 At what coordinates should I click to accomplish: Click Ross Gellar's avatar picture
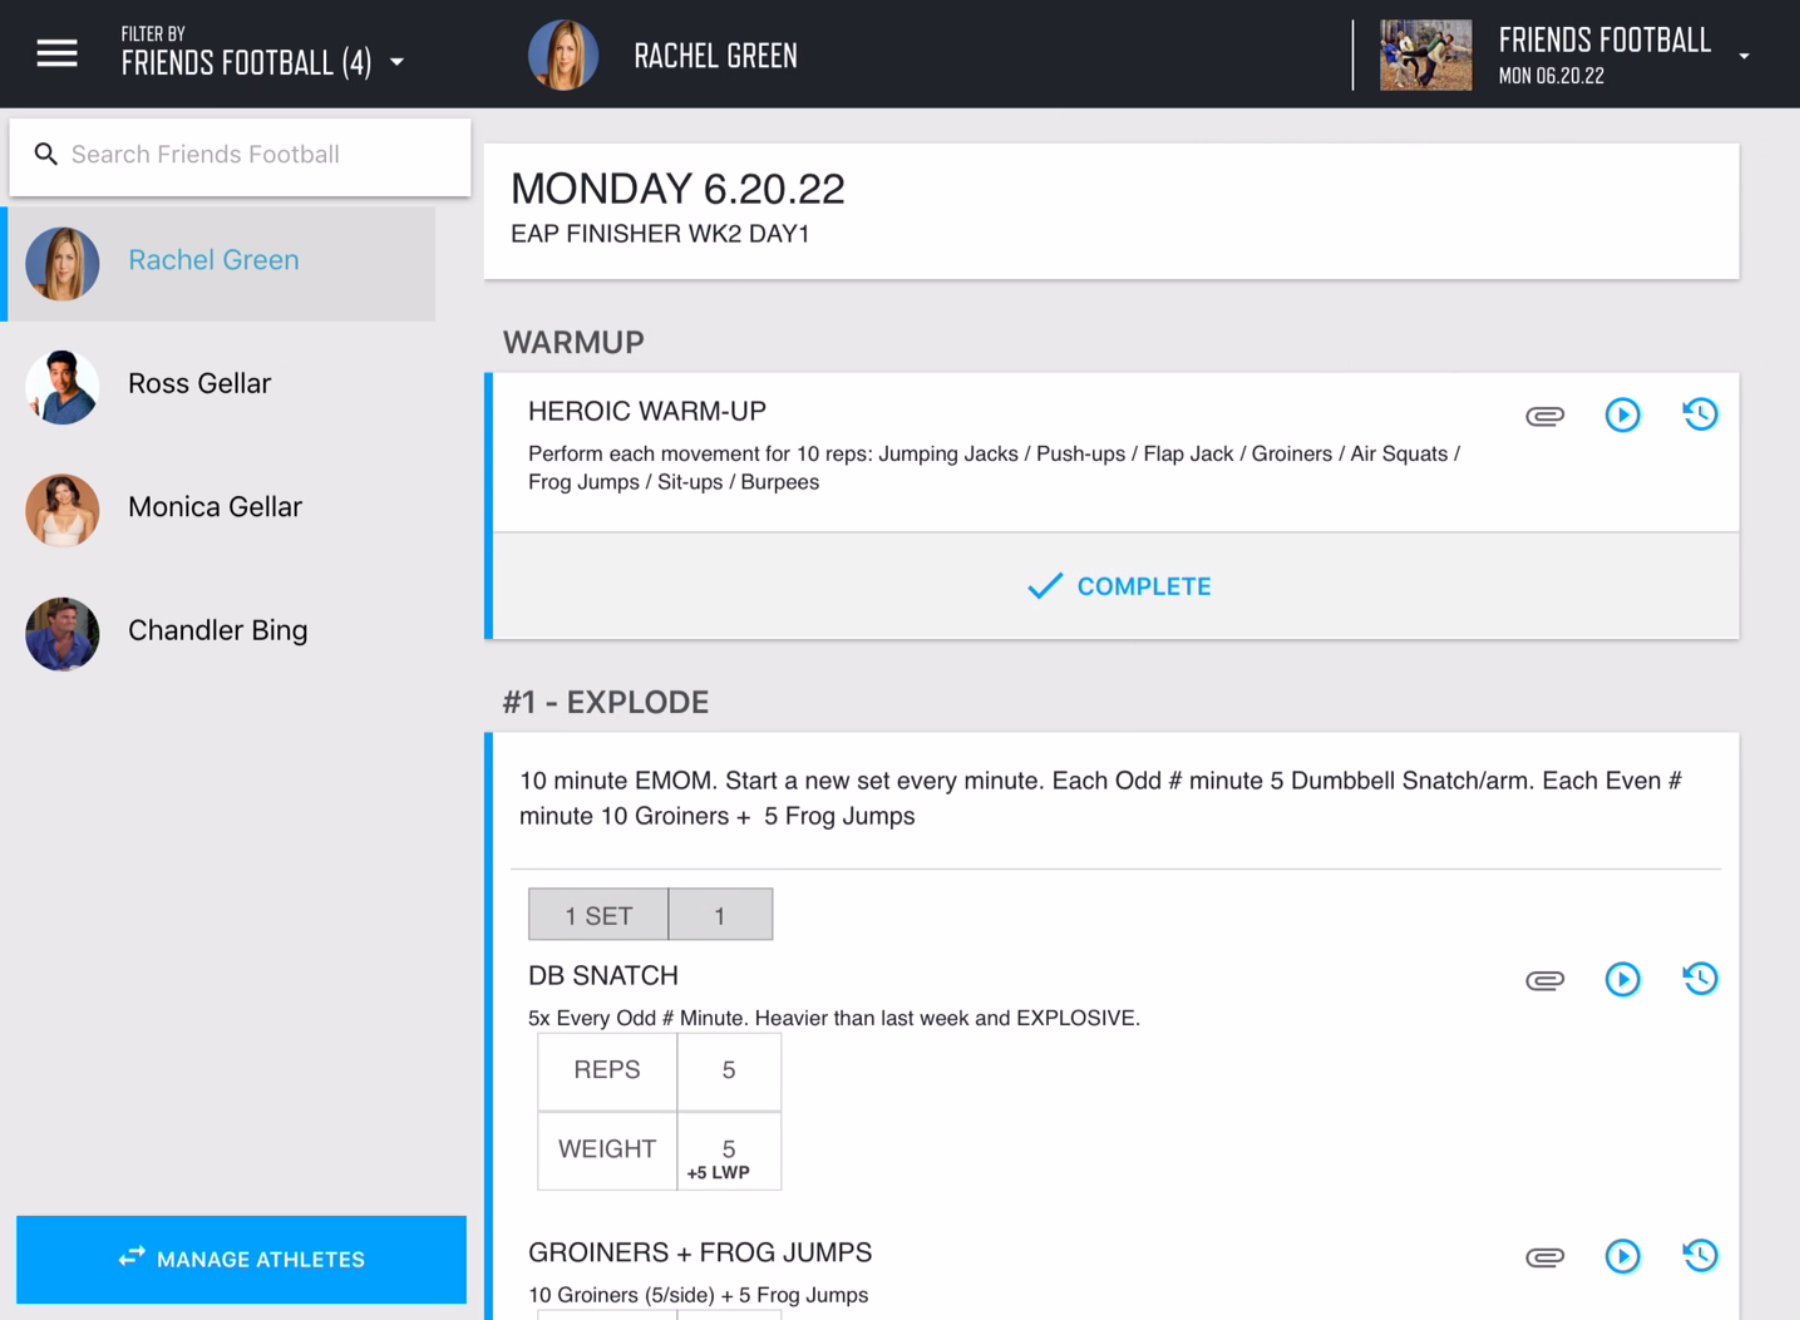[x=62, y=387]
